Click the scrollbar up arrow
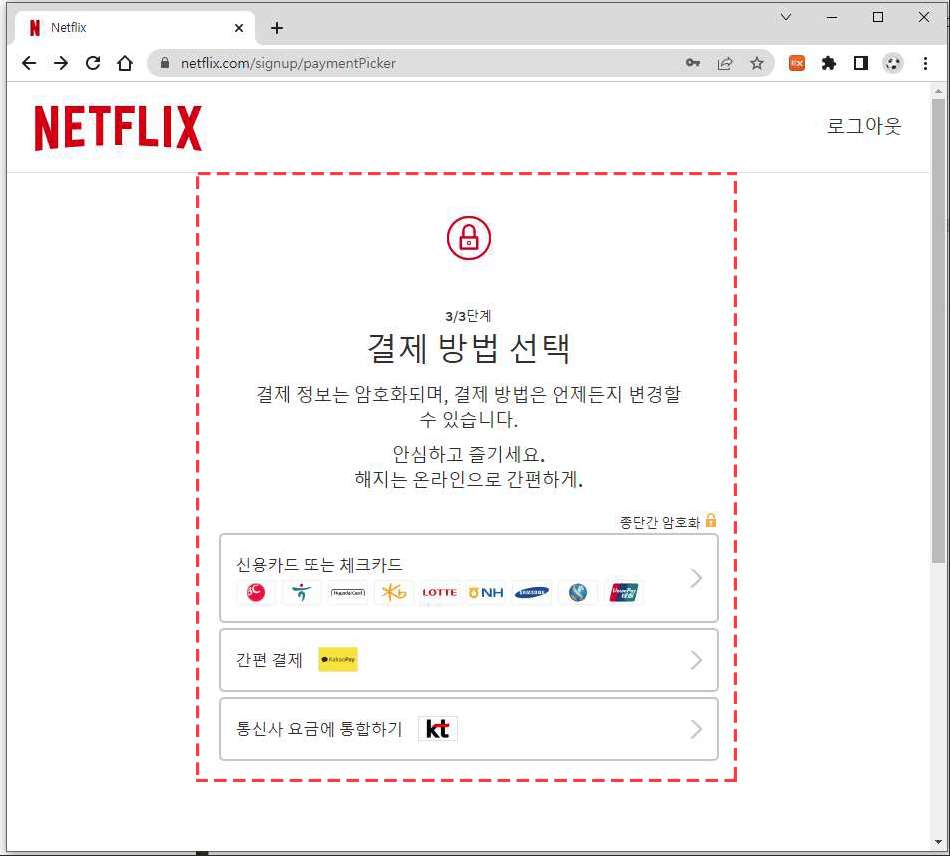 [x=938, y=91]
